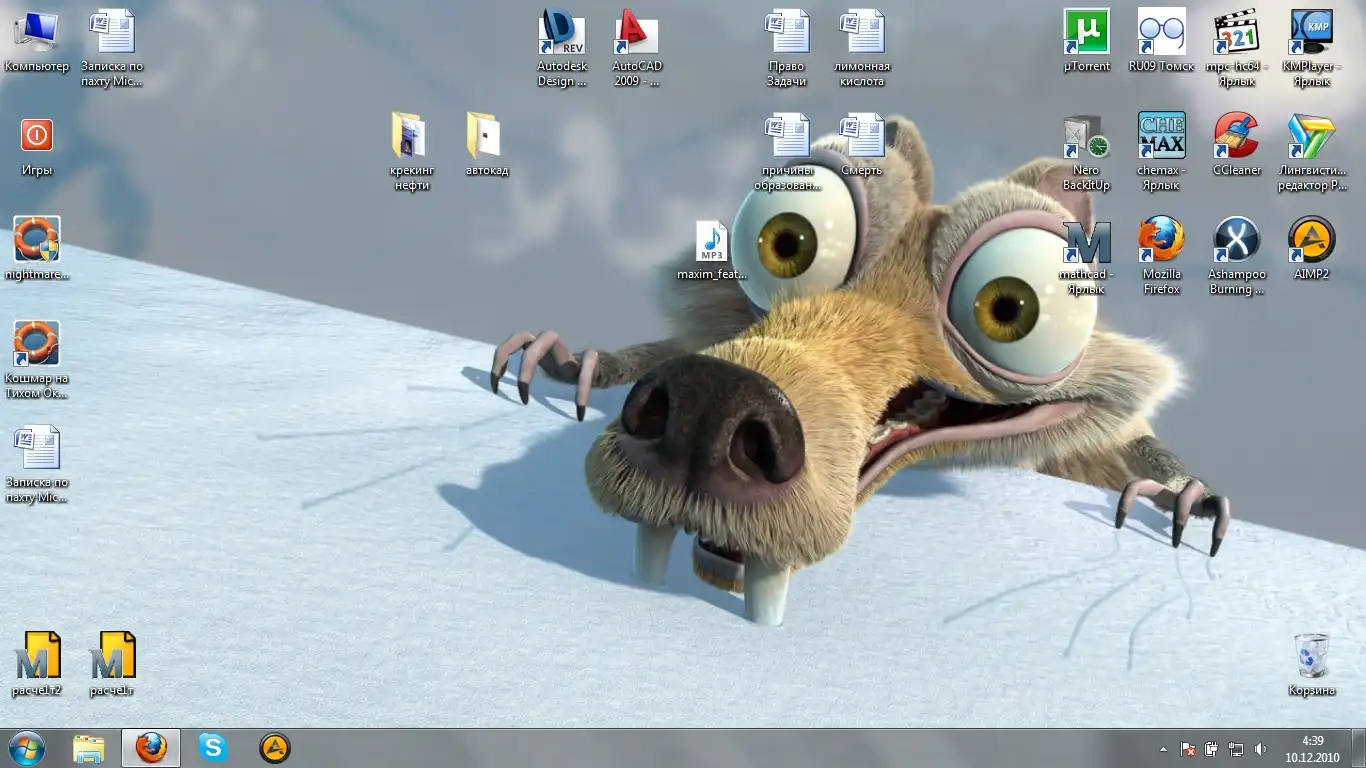The height and width of the screenshot is (768, 1366).
Task: Open Windows Explorer from the taskbar
Action: [x=89, y=748]
